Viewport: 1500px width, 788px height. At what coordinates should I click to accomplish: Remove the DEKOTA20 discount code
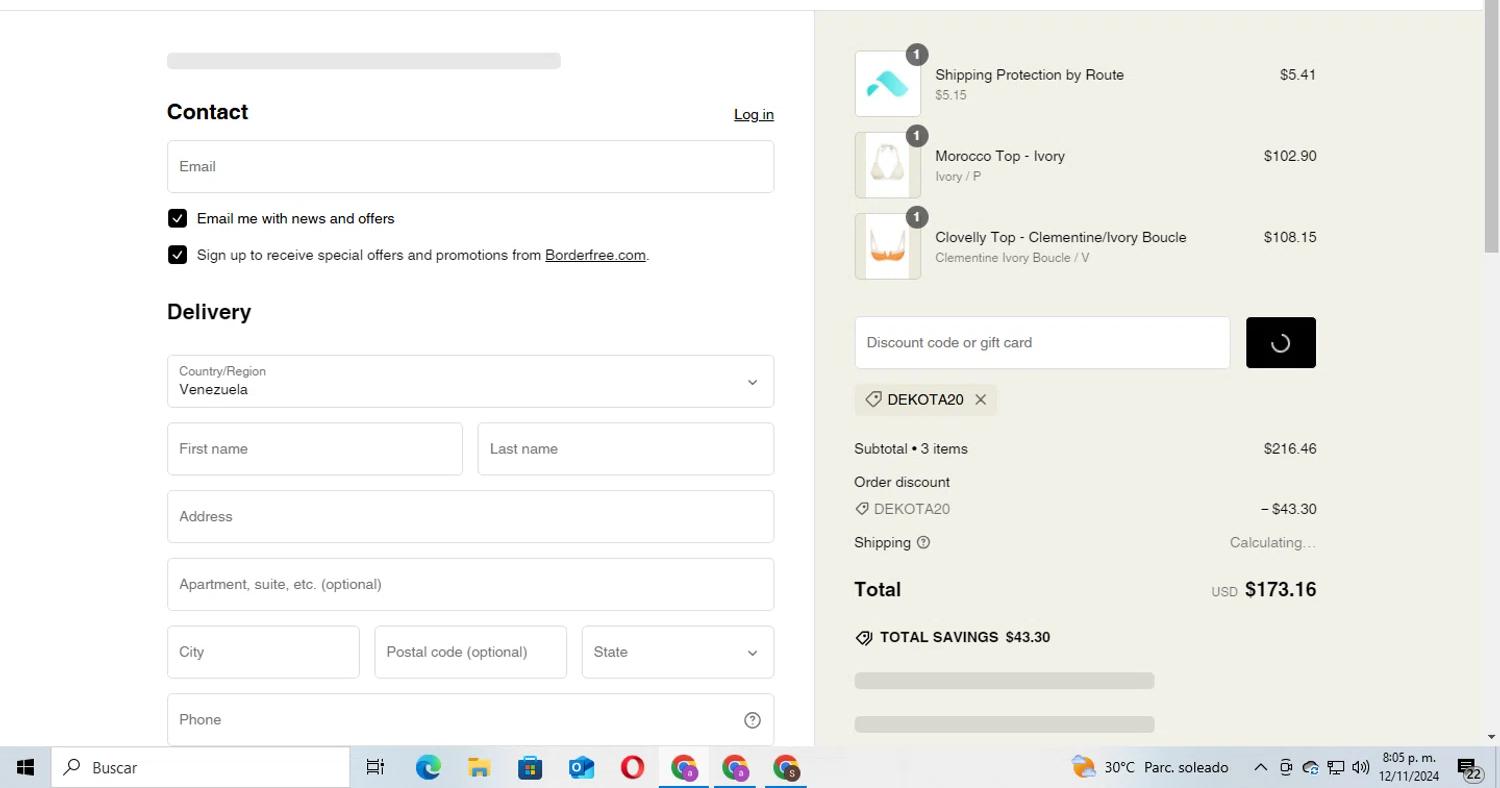tap(981, 400)
